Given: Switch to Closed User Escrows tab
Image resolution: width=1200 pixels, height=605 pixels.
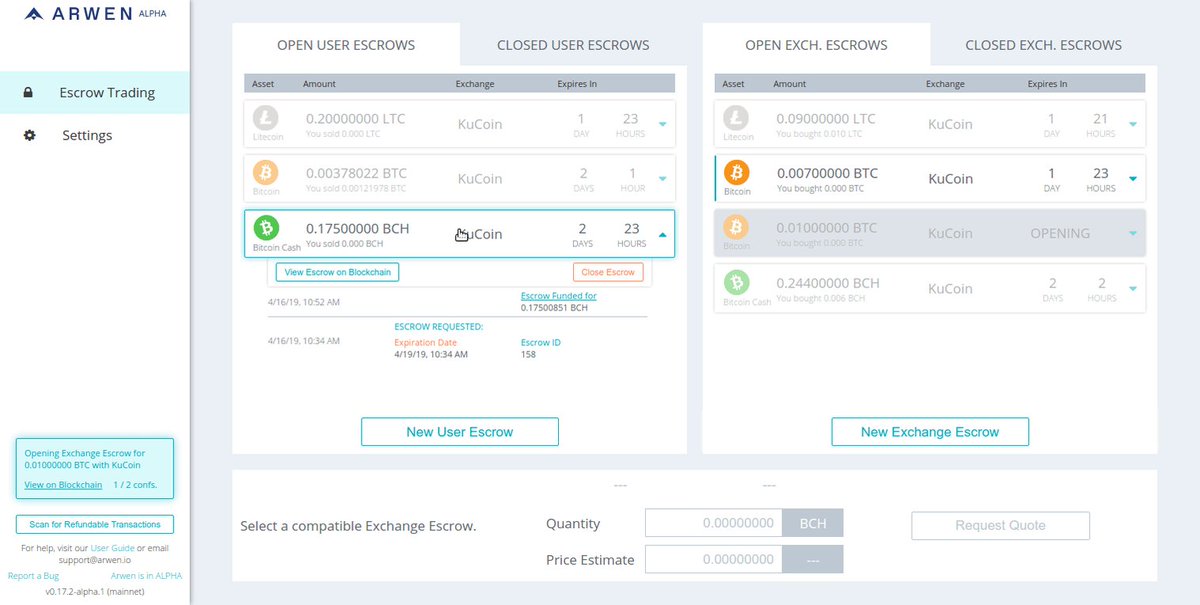Looking at the screenshot, I should 573,45.
